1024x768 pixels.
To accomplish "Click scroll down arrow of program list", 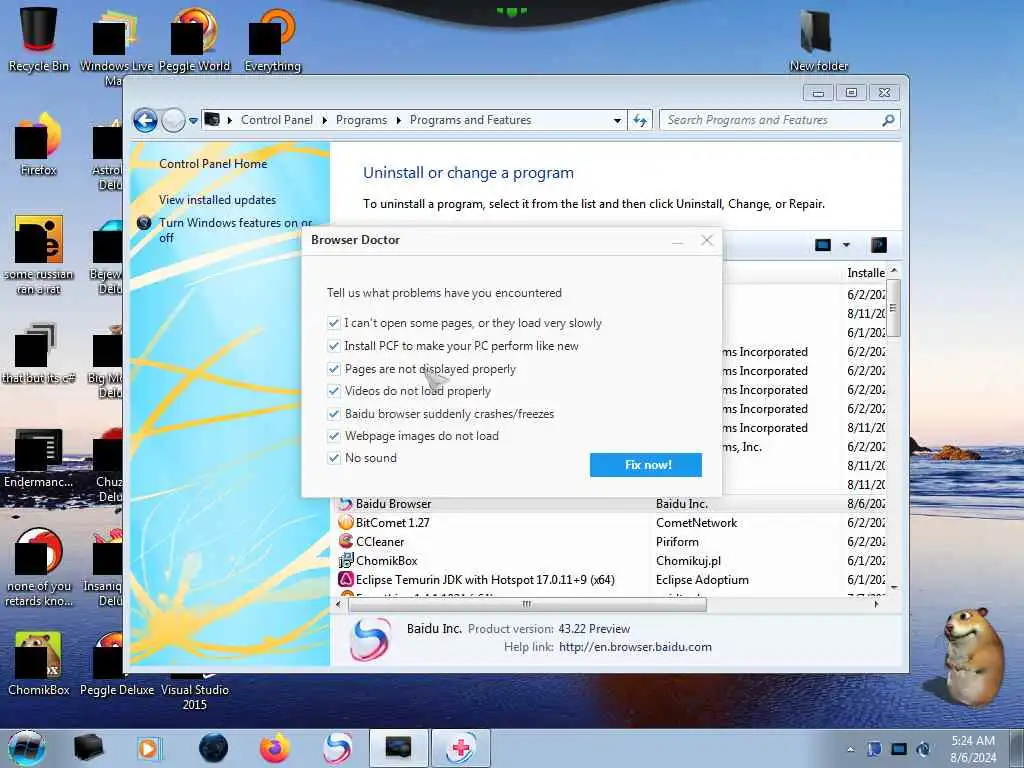I will point(894,587).
